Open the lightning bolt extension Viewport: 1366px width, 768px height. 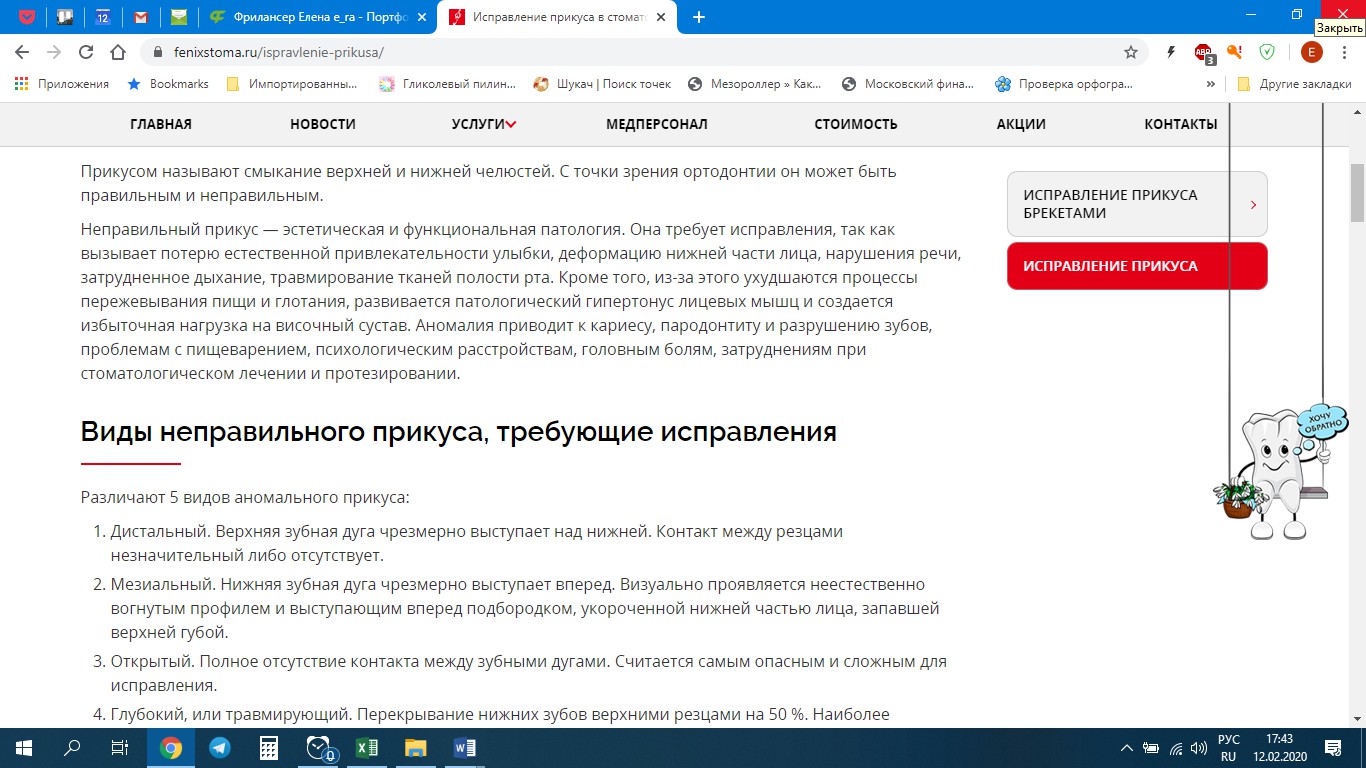[x=1171, y=52]
